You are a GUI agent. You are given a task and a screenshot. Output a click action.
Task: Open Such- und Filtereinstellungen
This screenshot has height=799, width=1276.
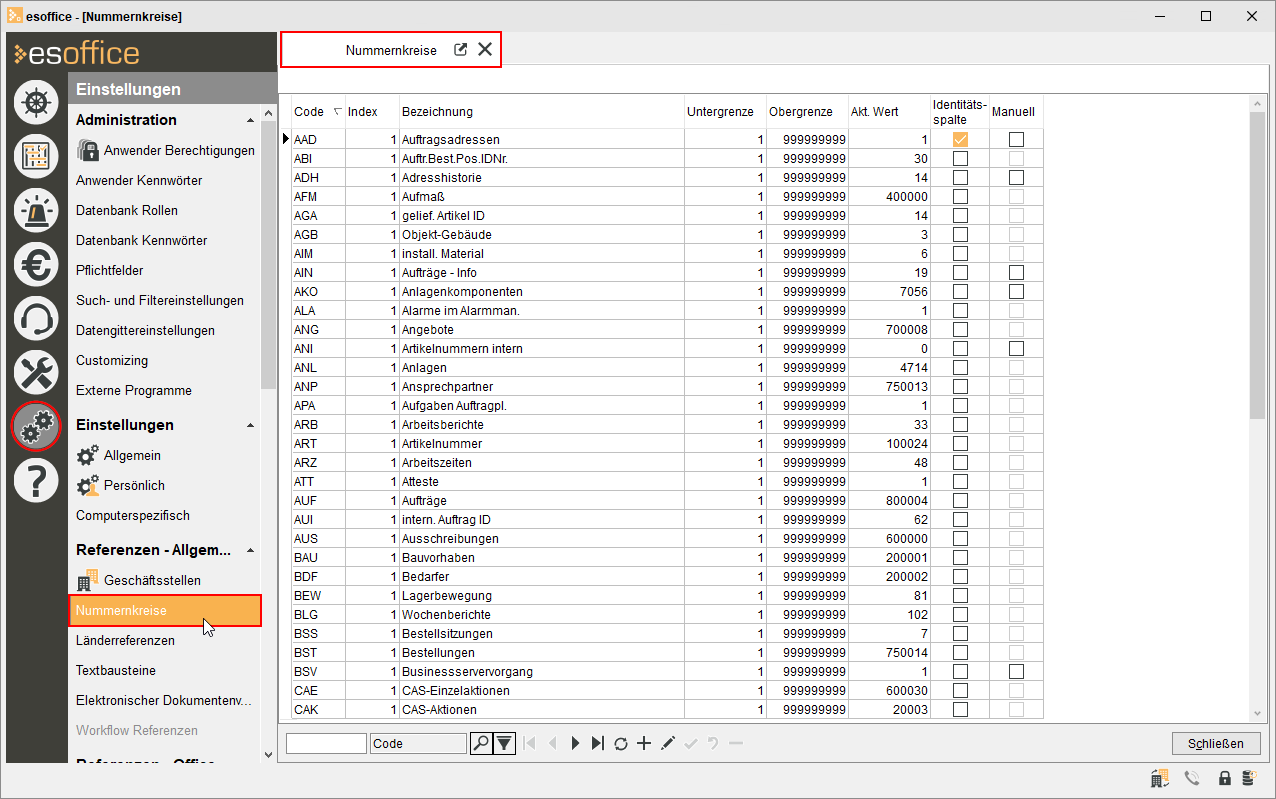click(x=160, y=301)
